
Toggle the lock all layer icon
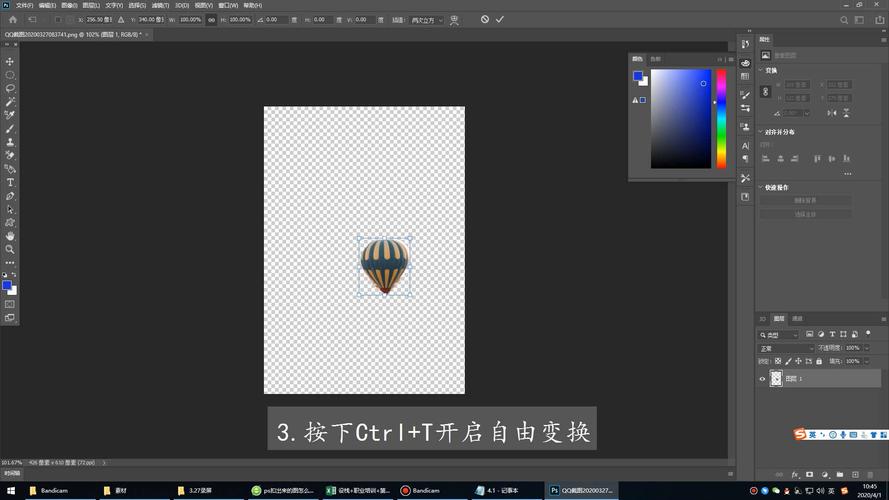pos(820,361)
